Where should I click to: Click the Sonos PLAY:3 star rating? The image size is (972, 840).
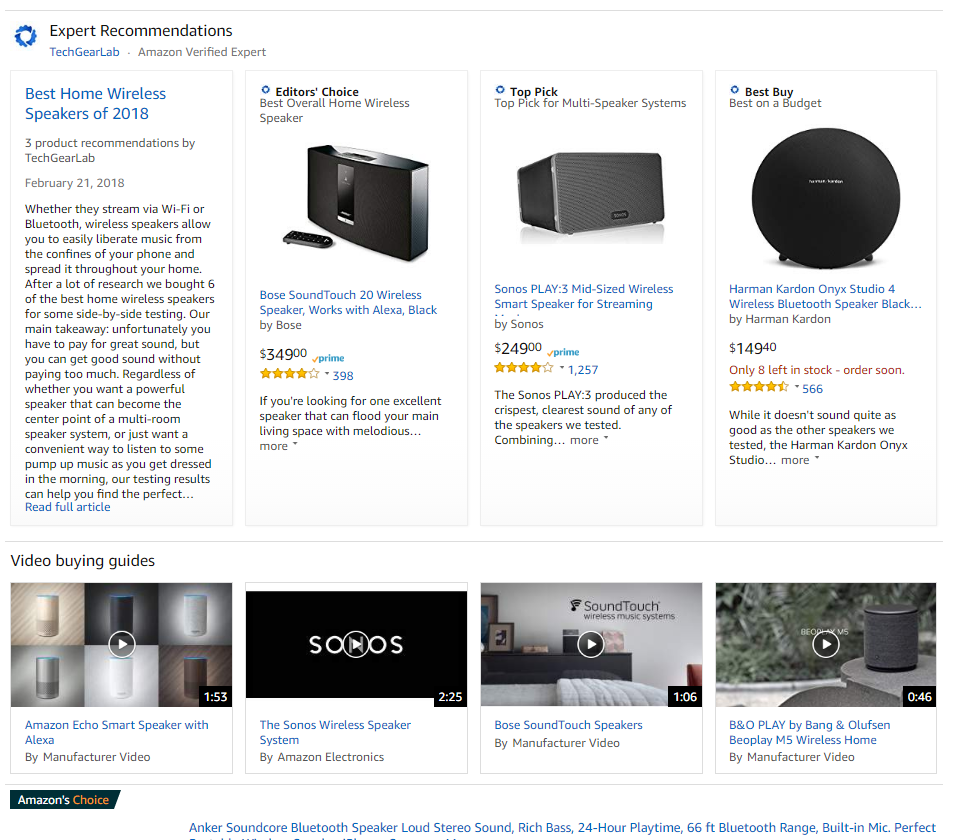[523, 369]
